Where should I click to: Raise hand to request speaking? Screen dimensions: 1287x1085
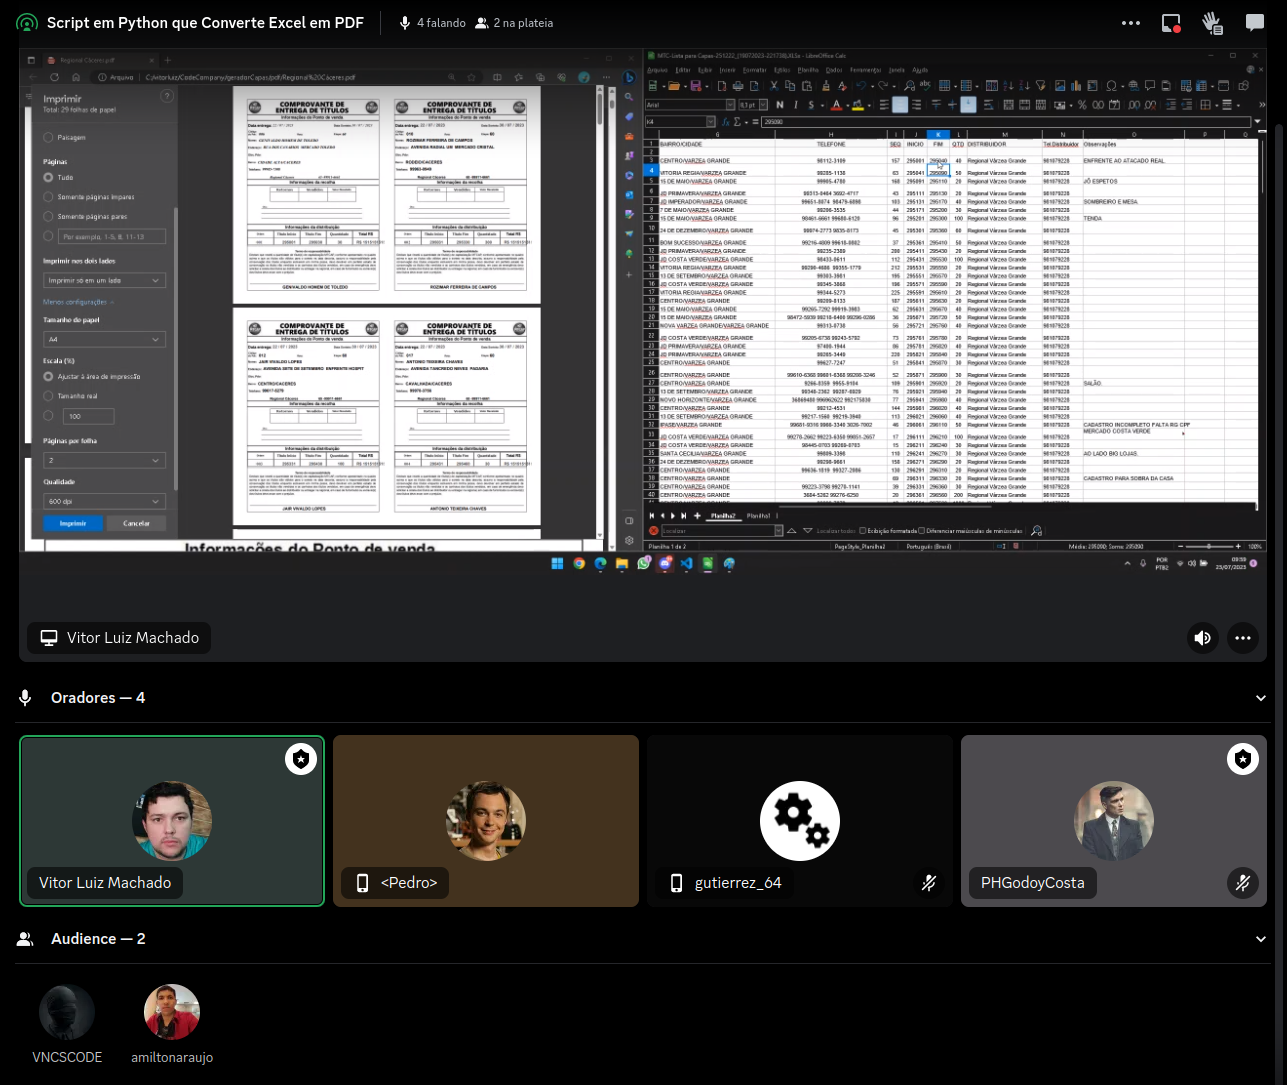[x=1212, y=23]
